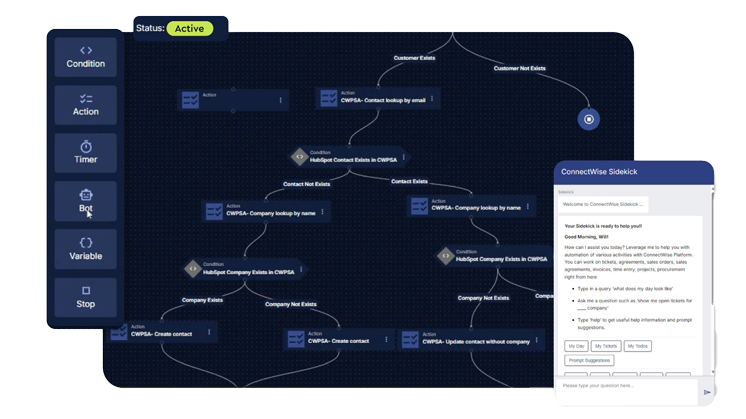
Task: Open options menu on HubSpot Contact Exists node
Action: 404,157
